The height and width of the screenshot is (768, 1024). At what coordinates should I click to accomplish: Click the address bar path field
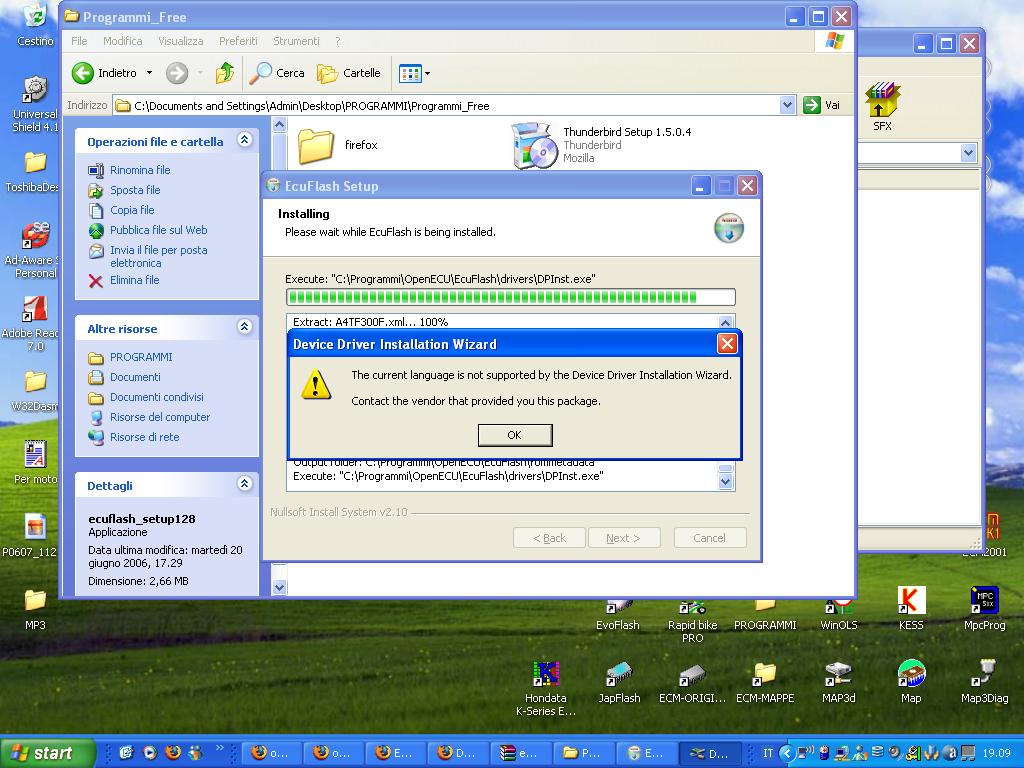pos(447,105)
